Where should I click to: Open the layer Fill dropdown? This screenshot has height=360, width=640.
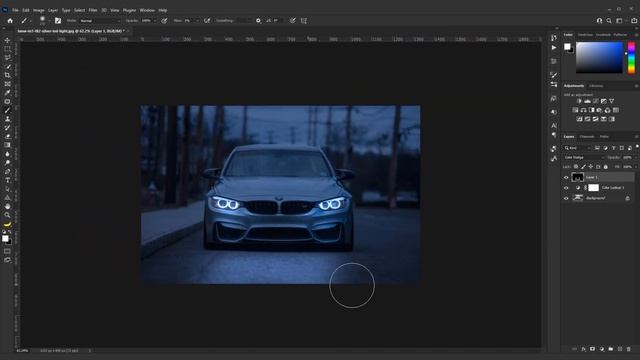tap(635, 167)
